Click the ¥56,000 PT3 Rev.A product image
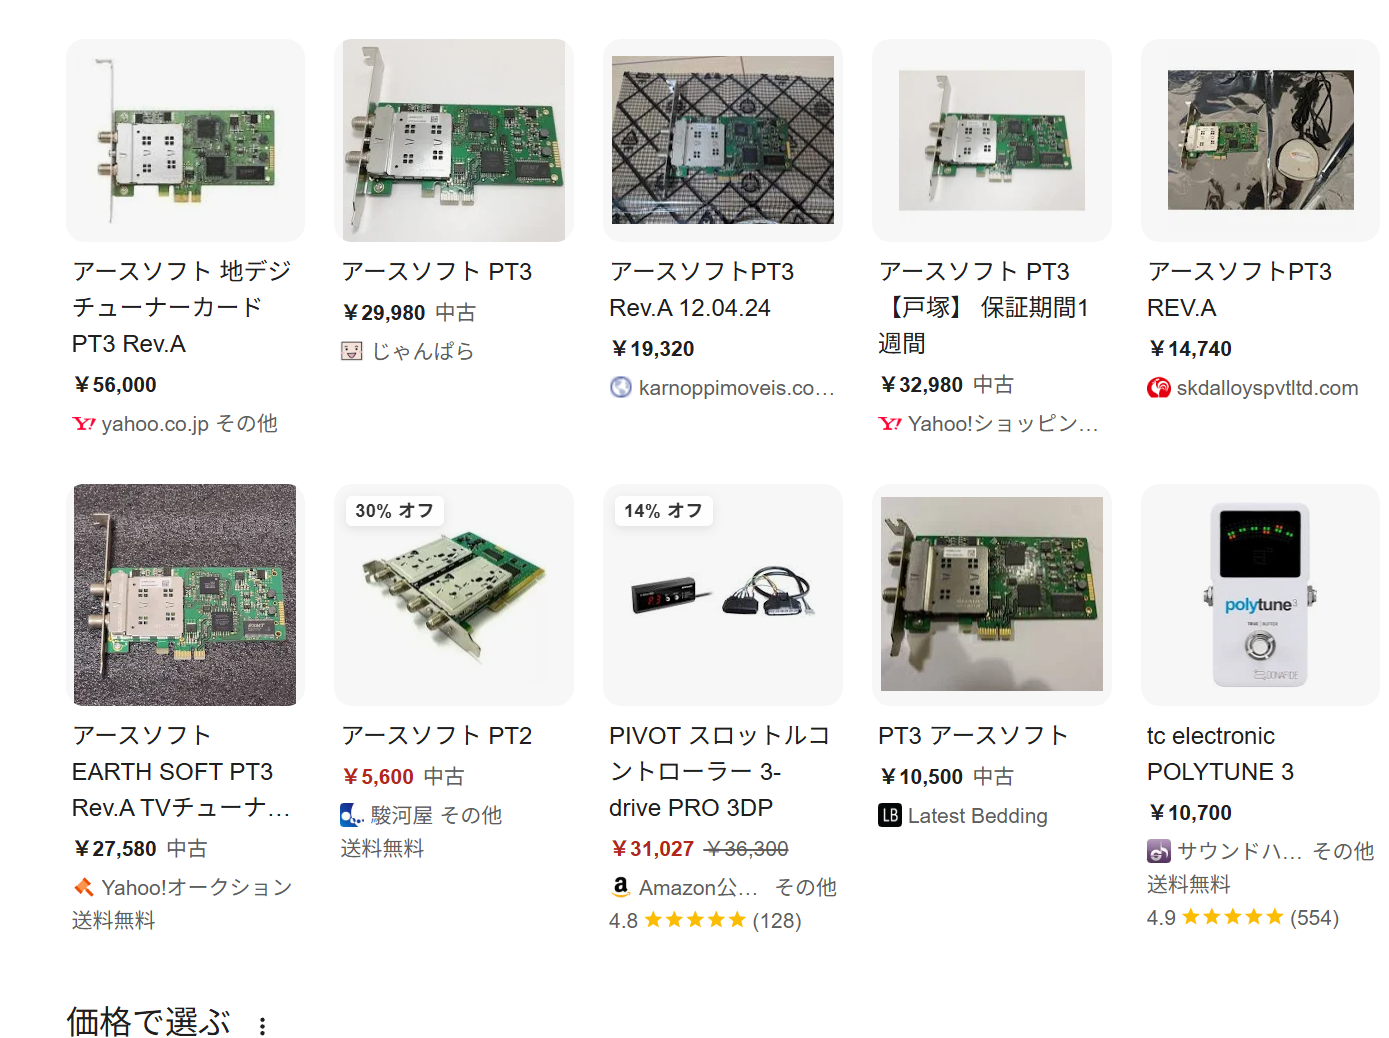This screenshot has height=1038, width=1389. 185,140
